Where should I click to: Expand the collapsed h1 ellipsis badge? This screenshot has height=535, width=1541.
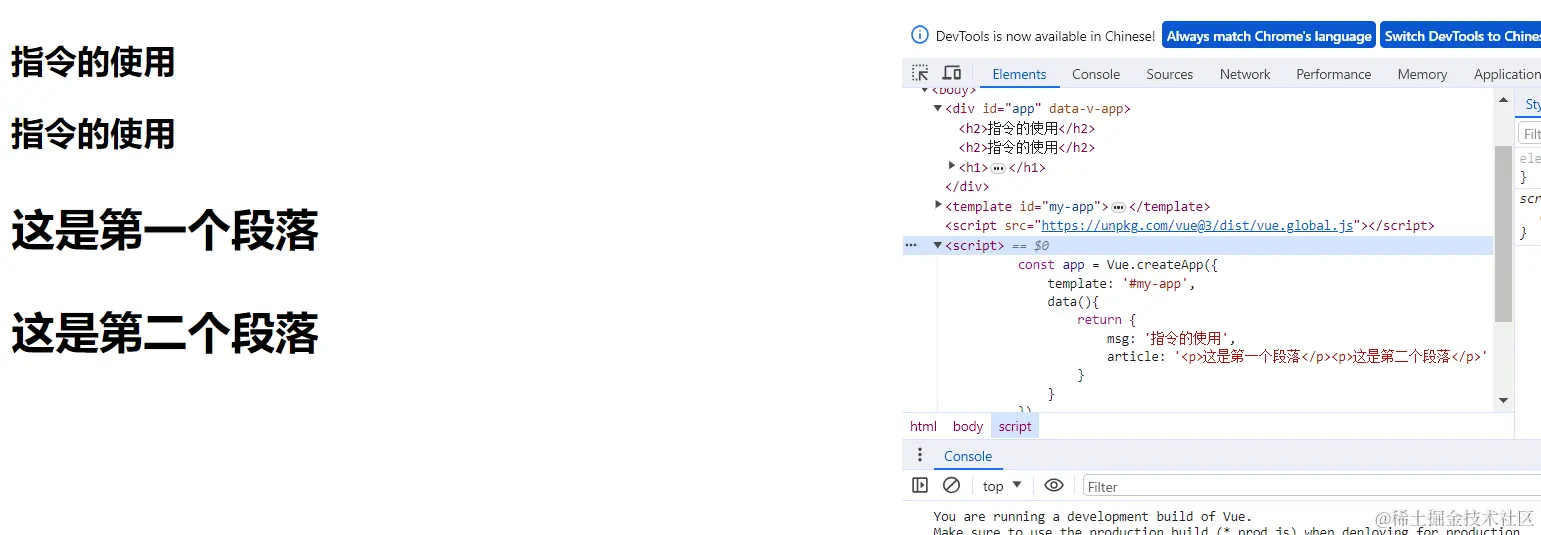pos(998,168)
